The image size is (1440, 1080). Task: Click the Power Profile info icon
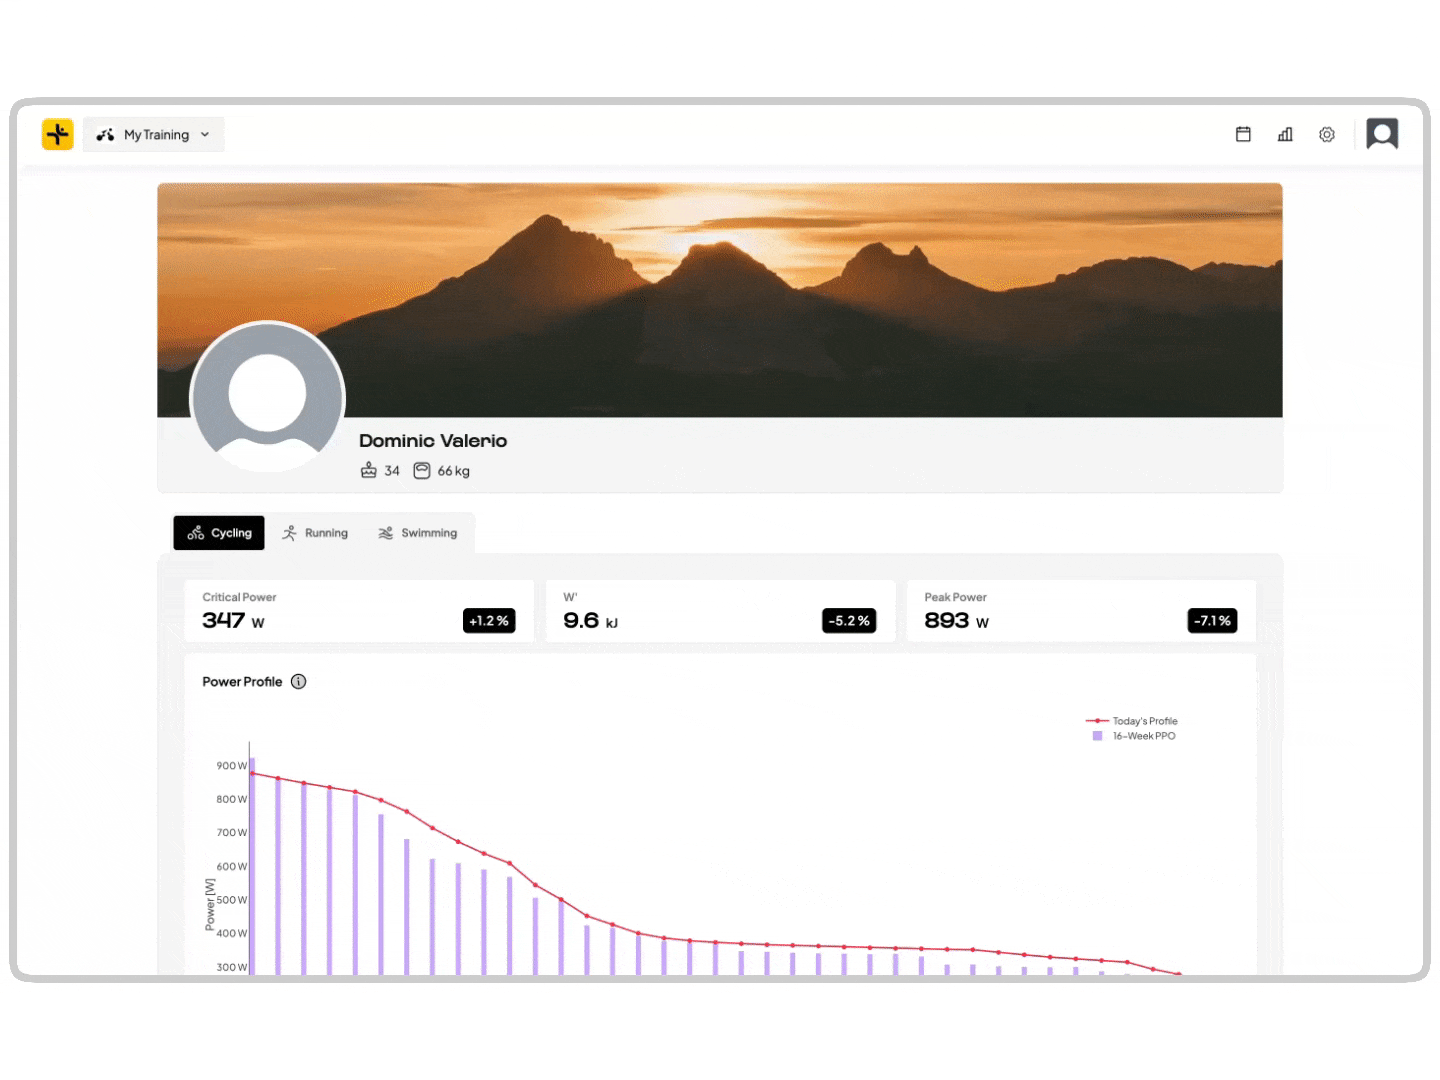click(x=298, y=682)
